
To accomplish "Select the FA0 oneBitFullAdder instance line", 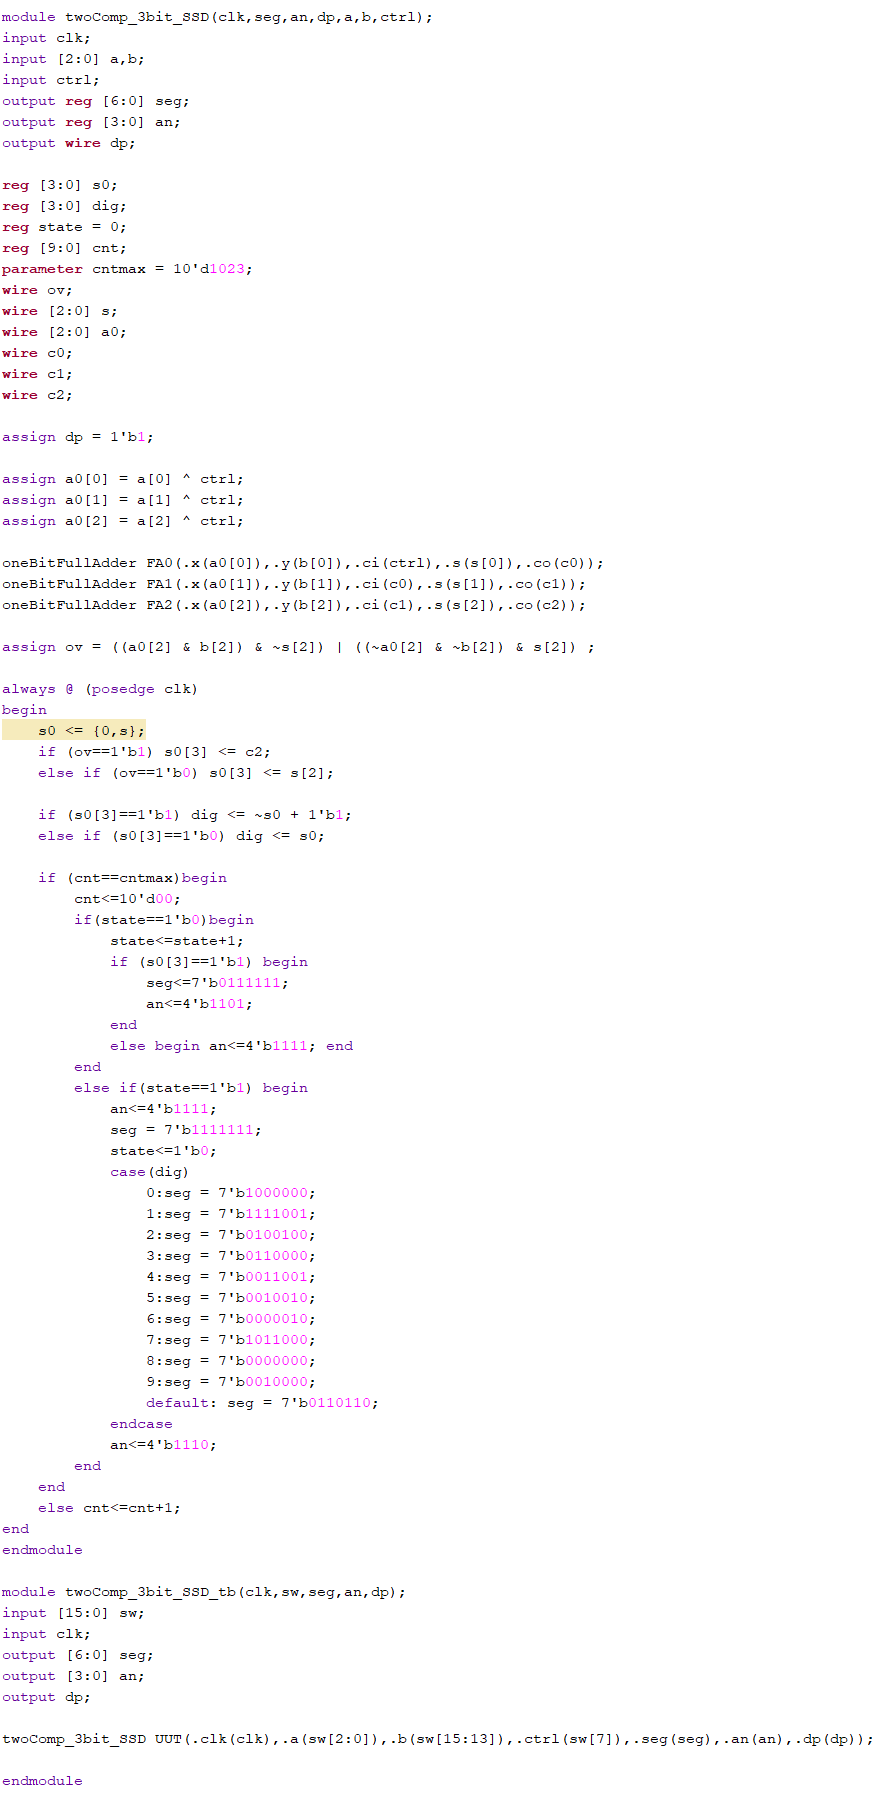I will (x=302, y=563).
